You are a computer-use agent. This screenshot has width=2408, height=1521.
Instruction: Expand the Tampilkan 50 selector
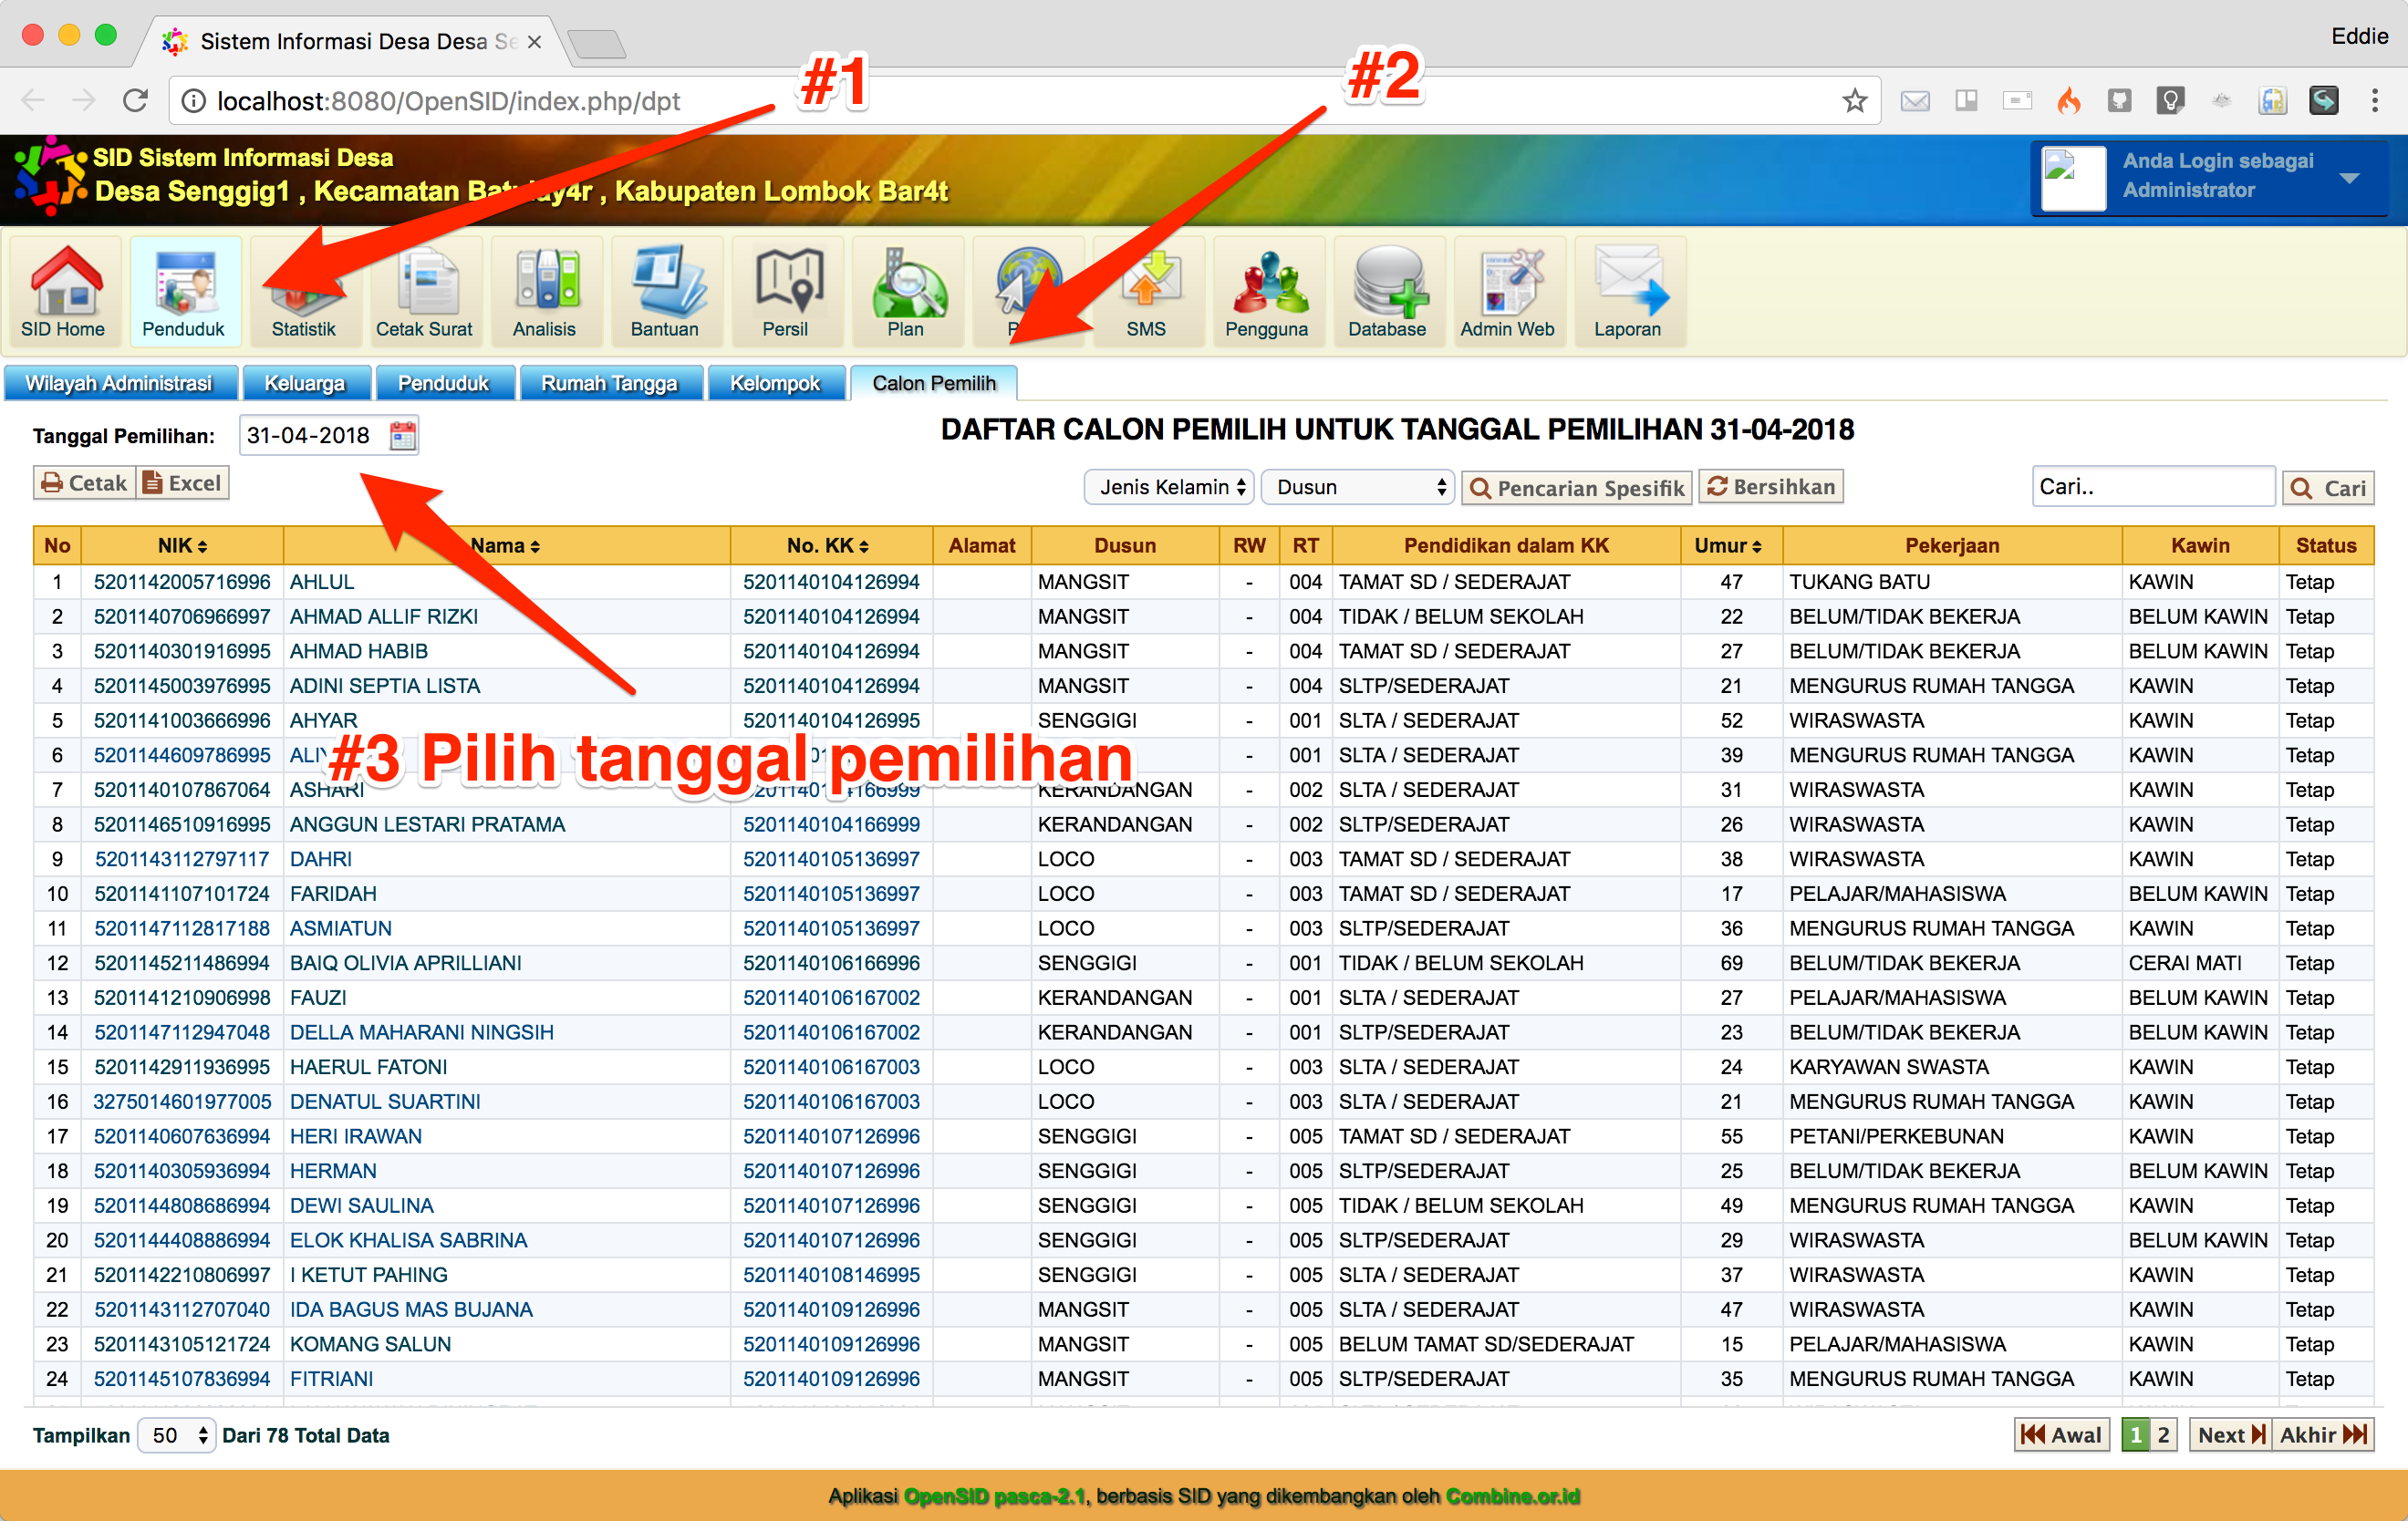pos(176,1435)
